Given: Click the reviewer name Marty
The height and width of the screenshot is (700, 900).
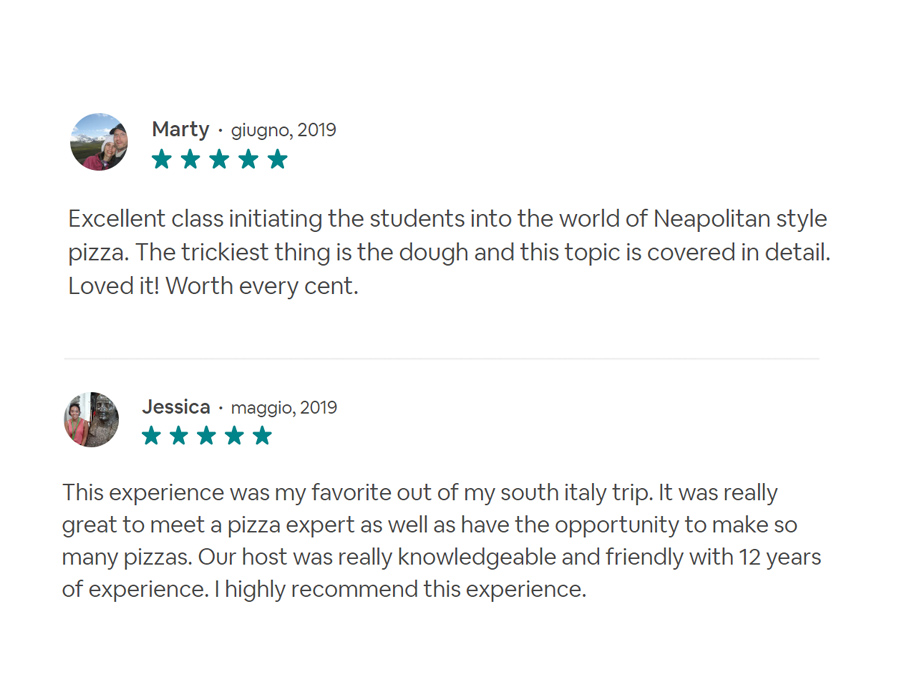Looking at the screenshot, I should tap(180, 130).
